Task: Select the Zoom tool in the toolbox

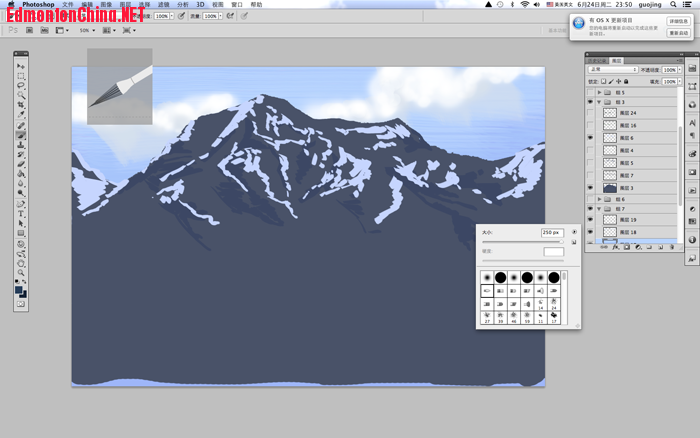Action: point(21,272)
